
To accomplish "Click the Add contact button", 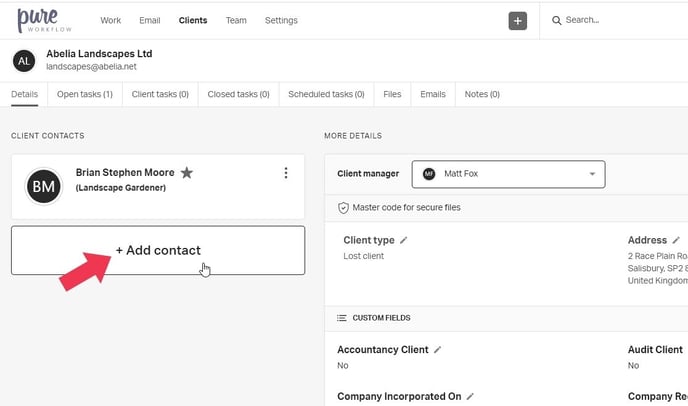I will pyautogui.click(x=158, y=250).
